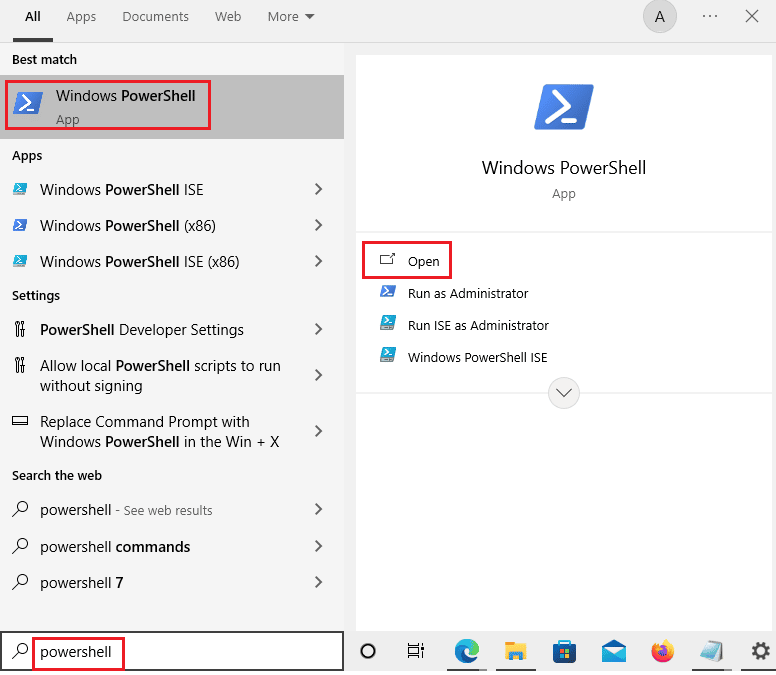
Task: Open Settings gear on taskbar
Action: [761, 651]
